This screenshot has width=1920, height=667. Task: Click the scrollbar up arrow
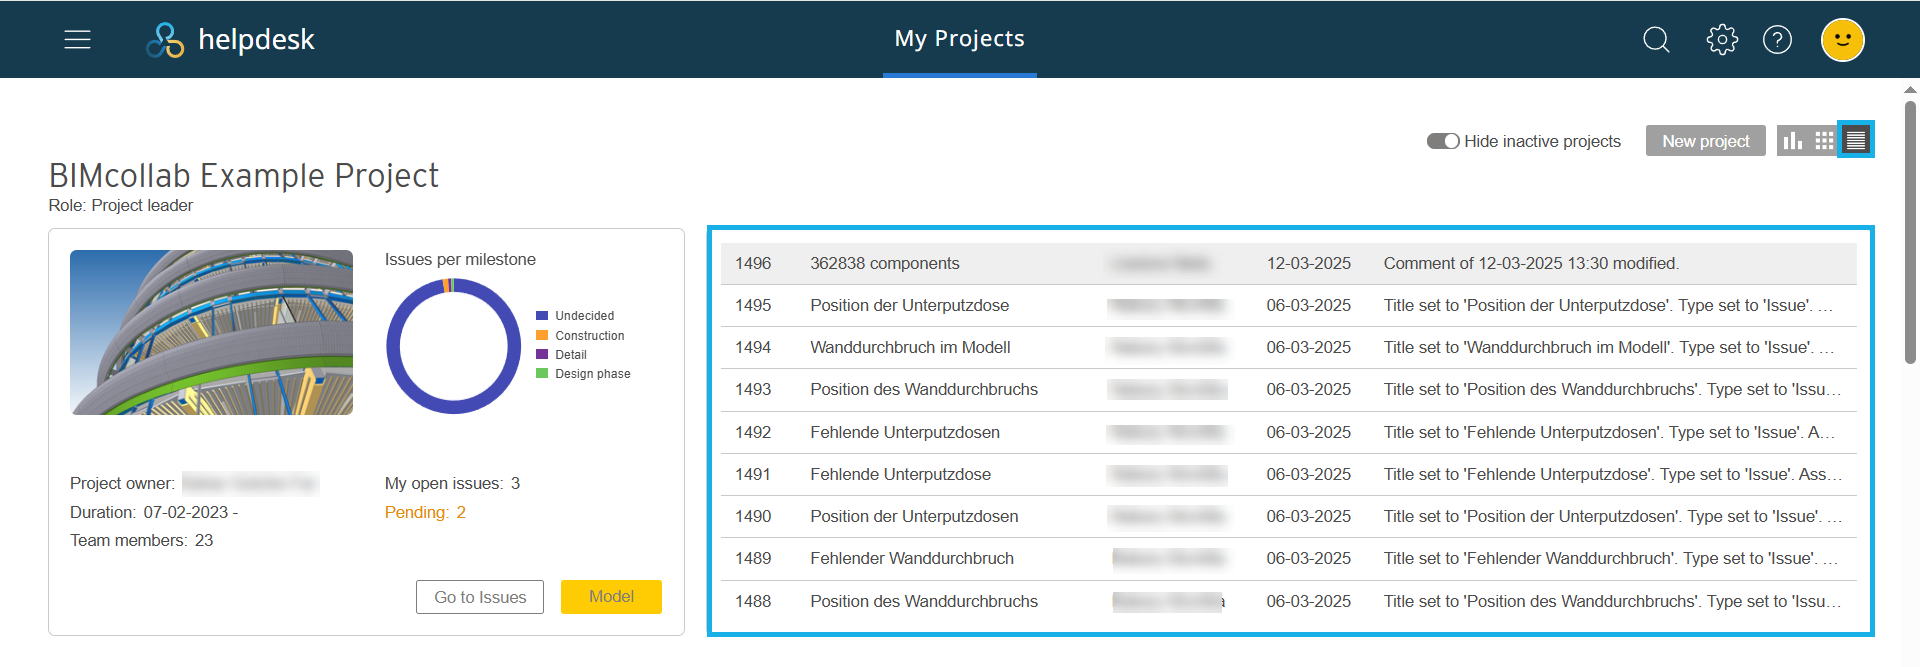1910,90
